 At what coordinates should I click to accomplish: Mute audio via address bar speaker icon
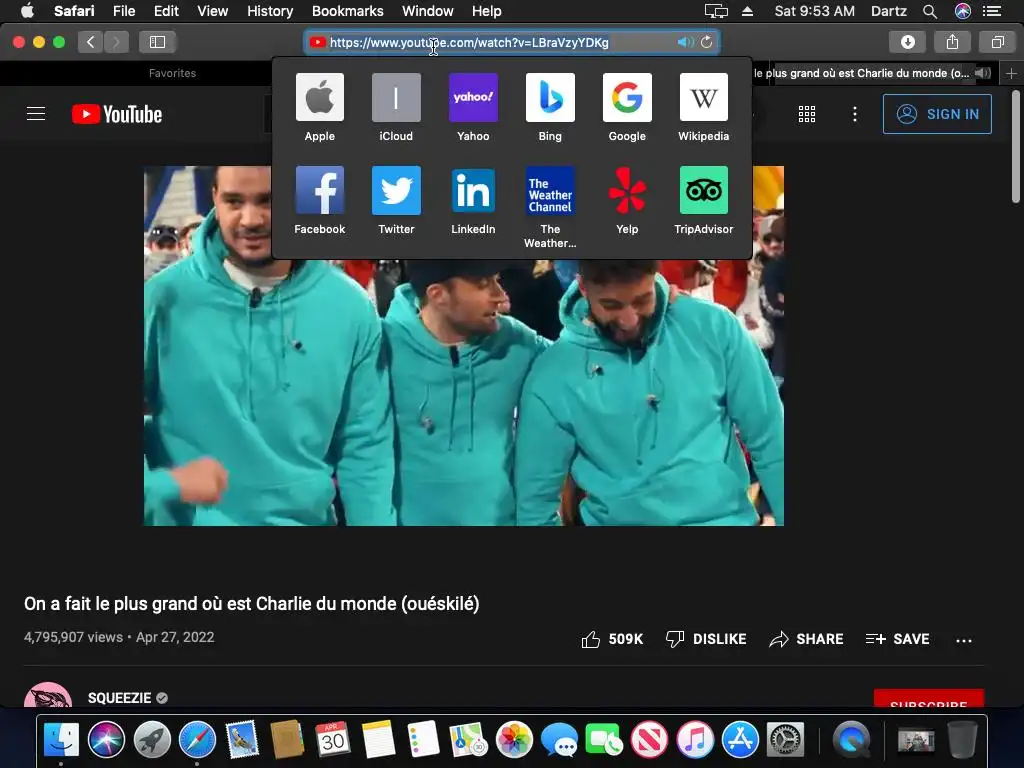pos(685,42)
